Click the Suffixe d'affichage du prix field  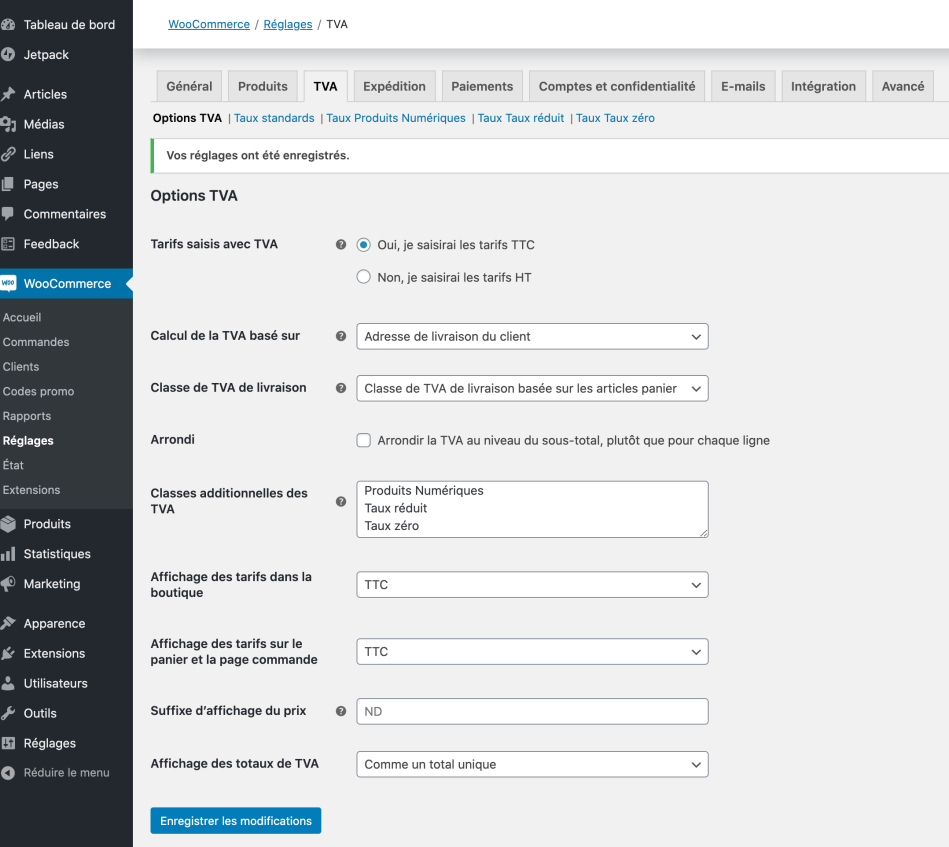532,712
